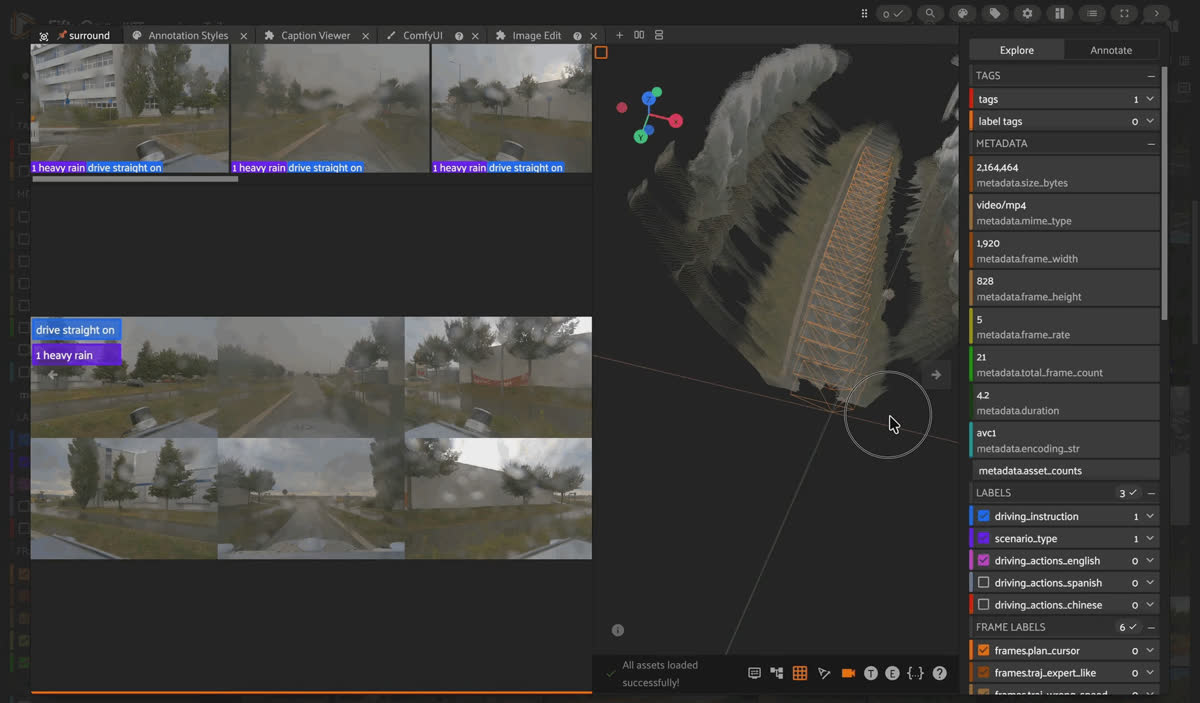Close the Caption Viewer tab
Image resolution: width=1200 pixels, height=703 pixels.
tap(365, 36)
